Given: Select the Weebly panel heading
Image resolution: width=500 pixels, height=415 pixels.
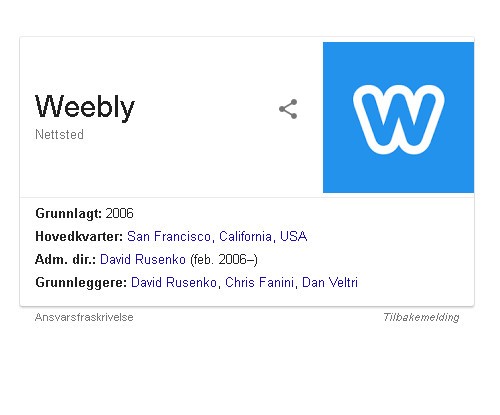Looking at the screenshot, I should tap(85, 107).
